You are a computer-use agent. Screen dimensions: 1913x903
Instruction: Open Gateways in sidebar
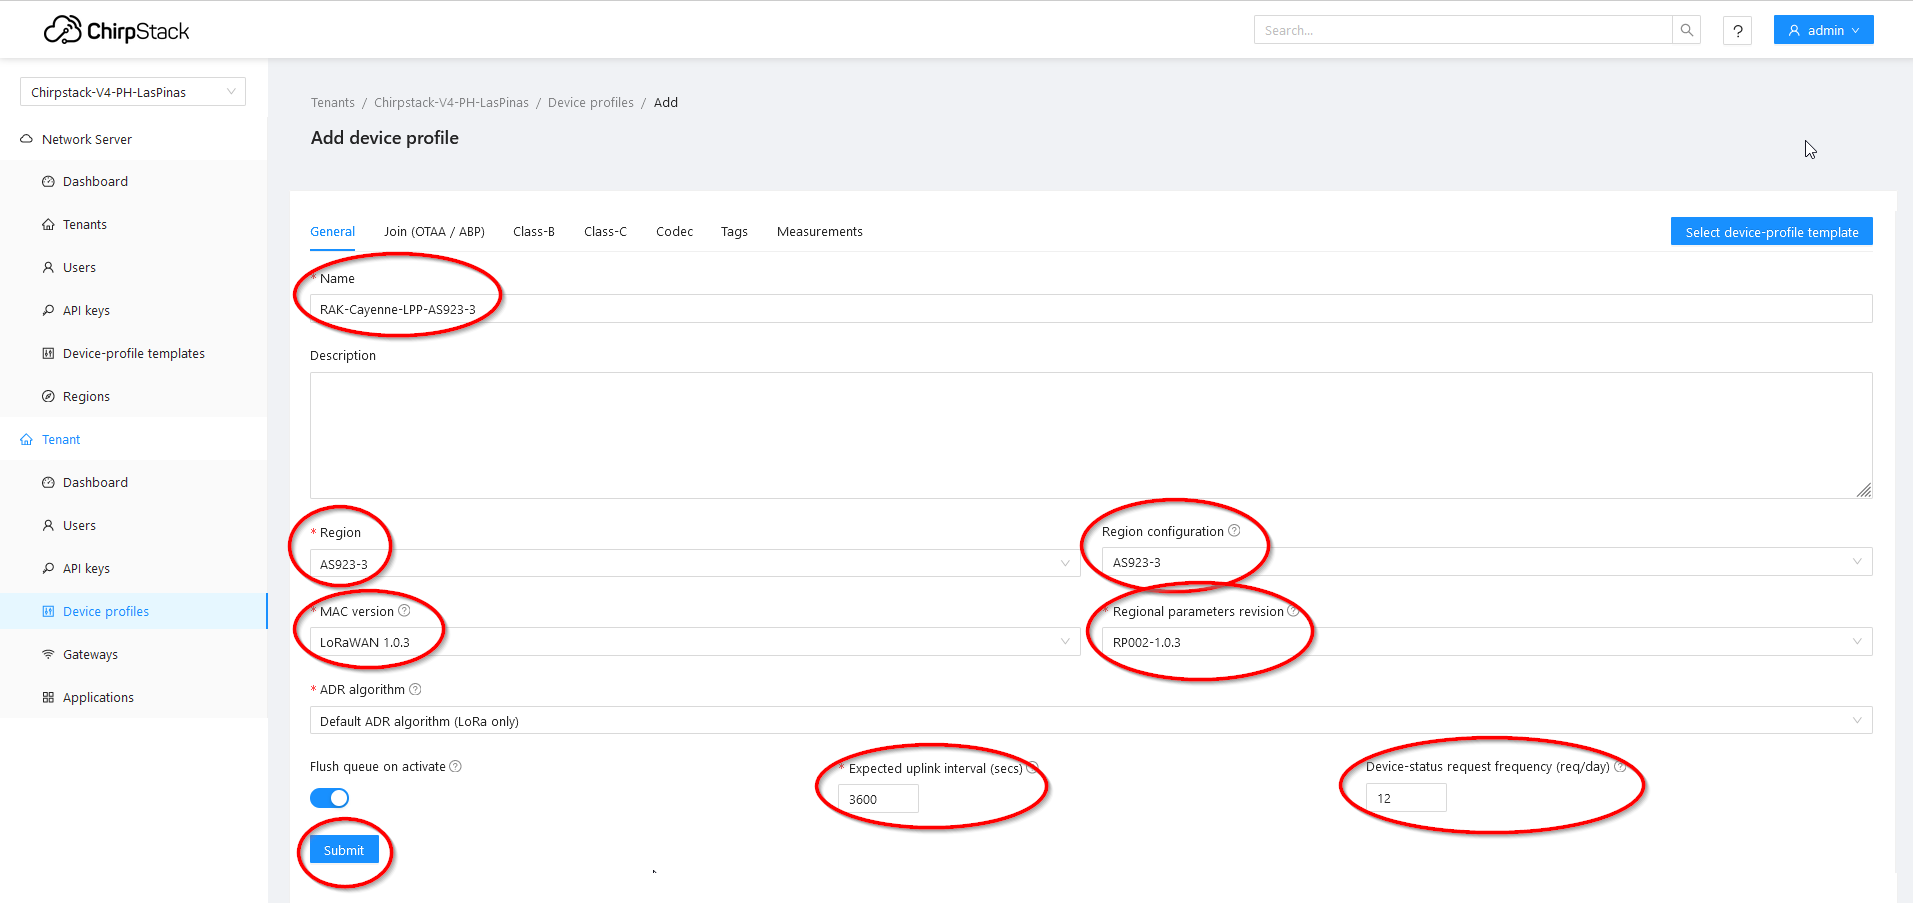134,654
